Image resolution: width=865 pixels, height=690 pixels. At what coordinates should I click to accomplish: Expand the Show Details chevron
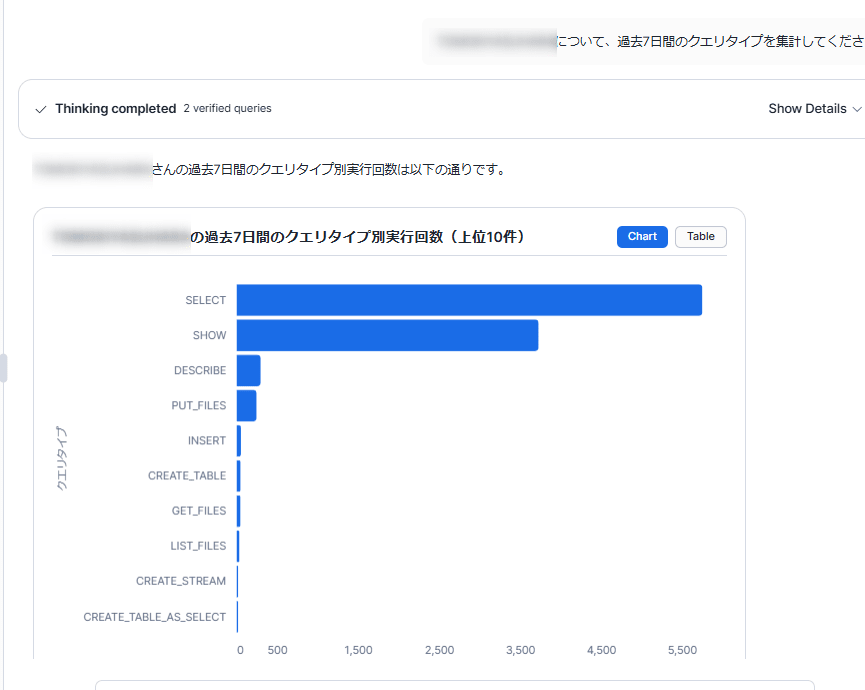coord(856,109)
